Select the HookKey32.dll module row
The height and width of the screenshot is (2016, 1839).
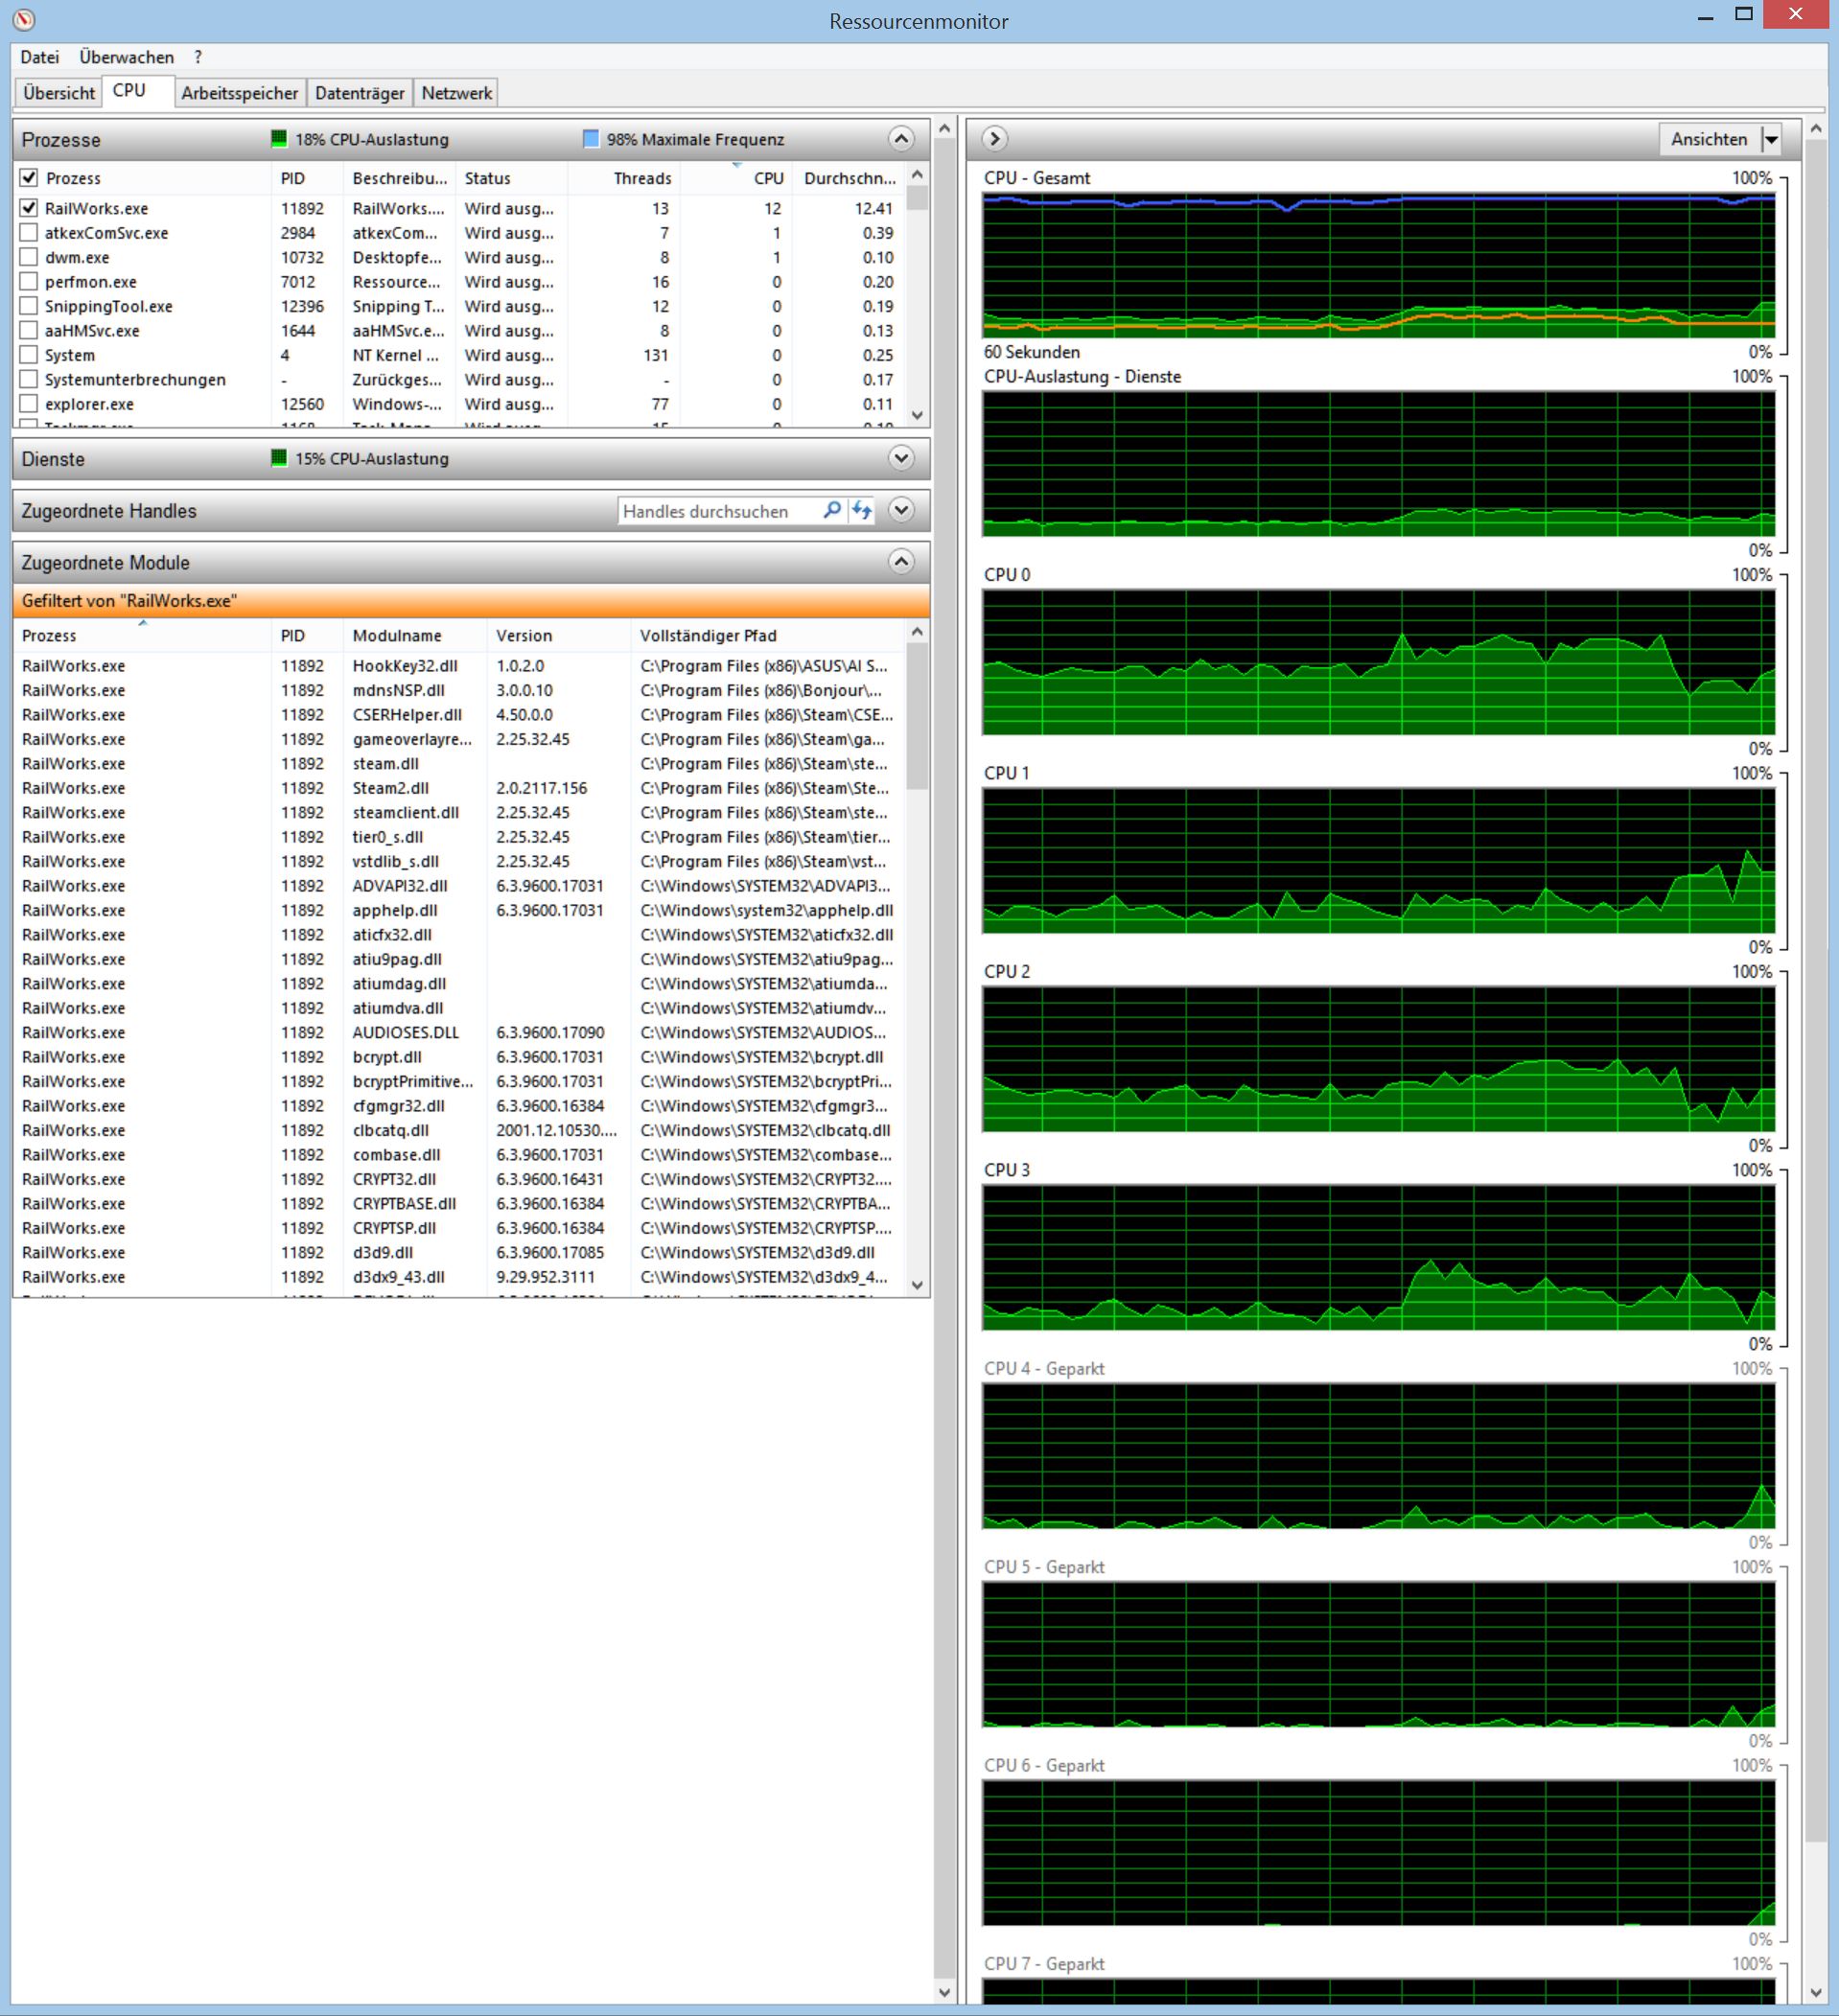(459, 666)
